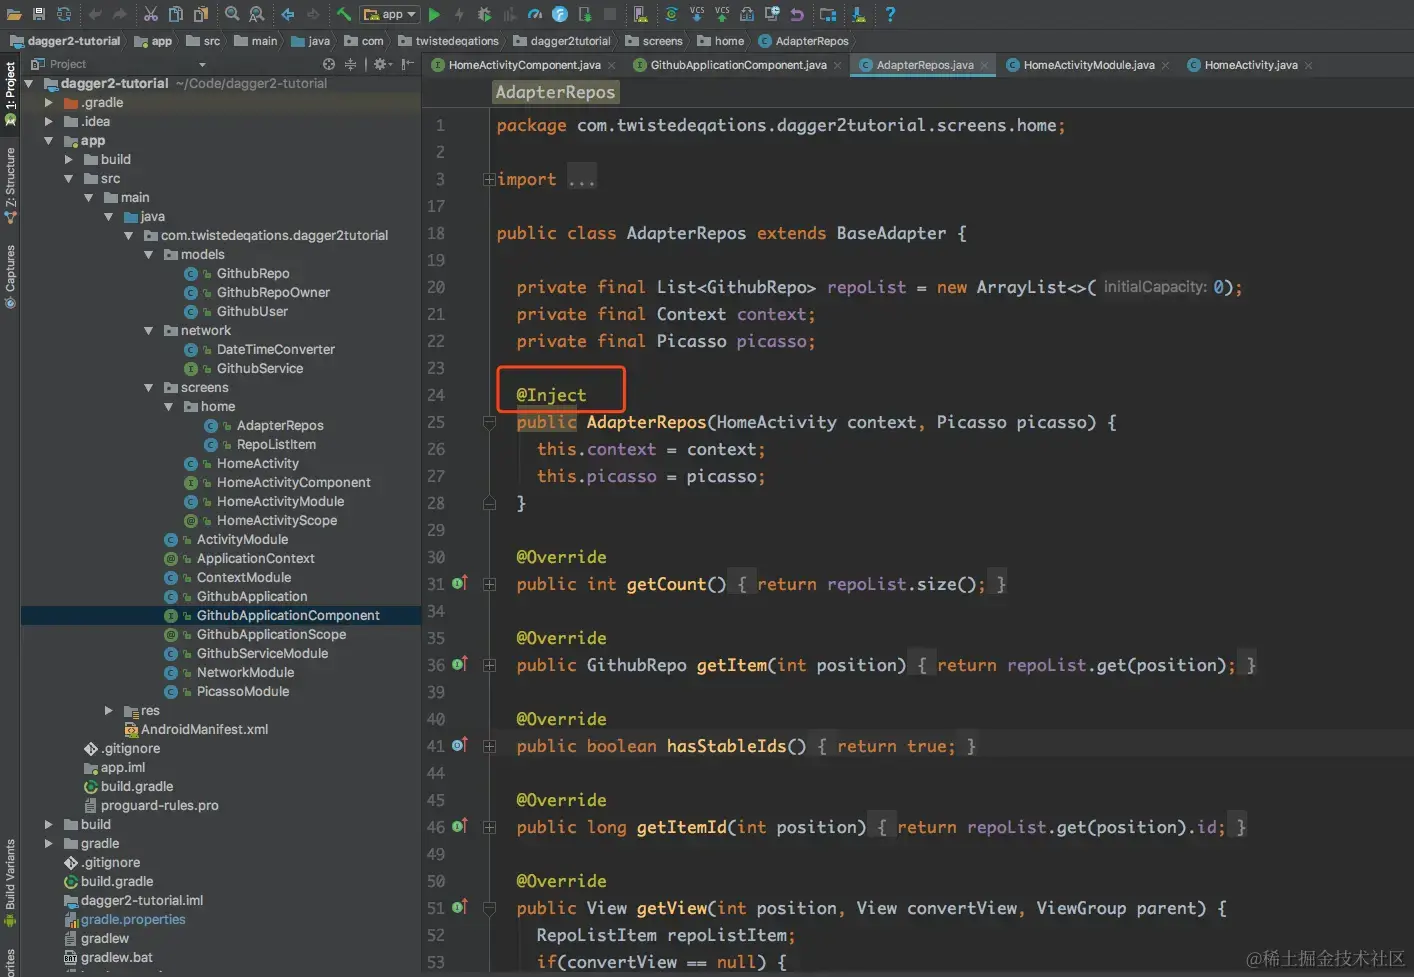
Task: Expand the folded import block
Action: (x=489, y=180)
